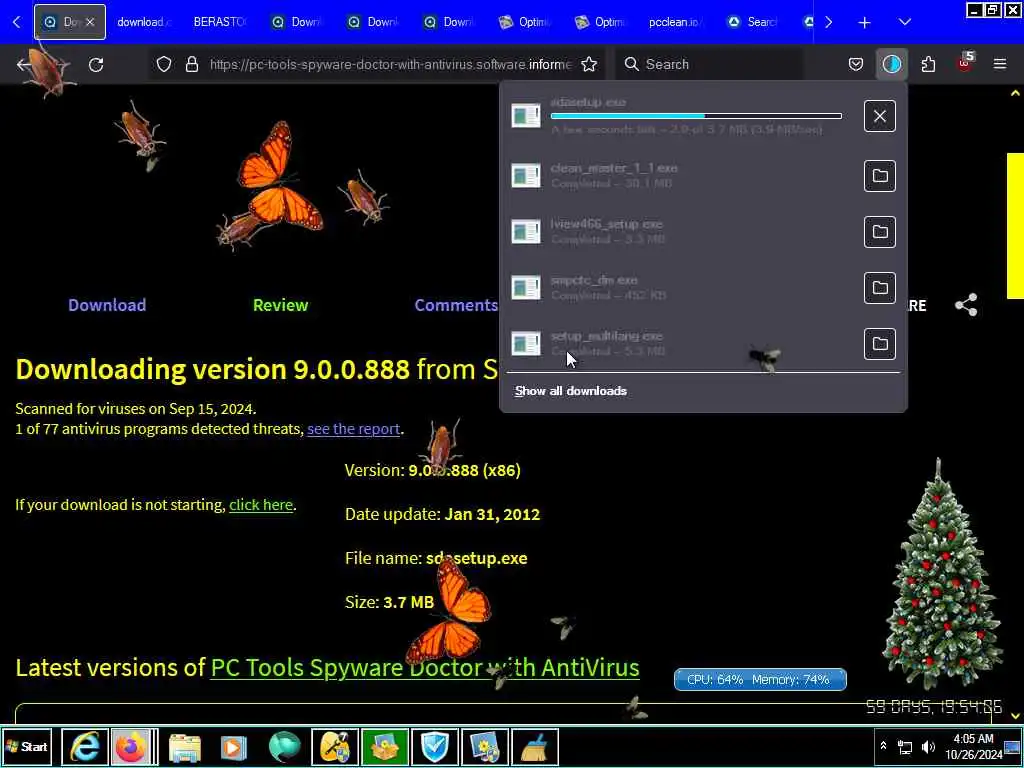Bookmark this page with the star icon
The width and height of the screenshot is (1024, 768).
(589, 64)
